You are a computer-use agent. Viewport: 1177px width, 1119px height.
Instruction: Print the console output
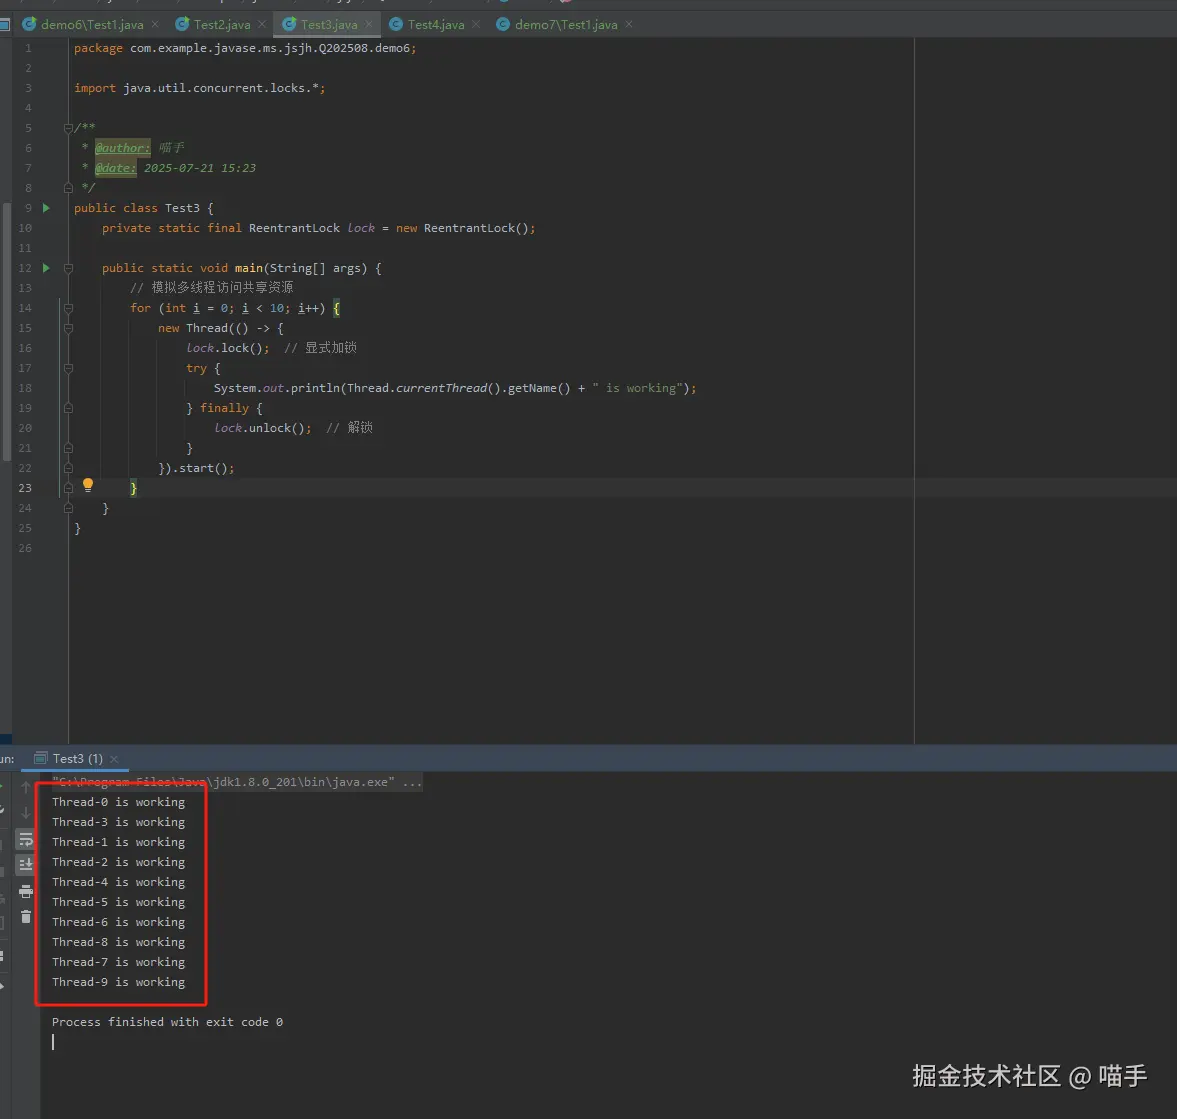(26, 891)
